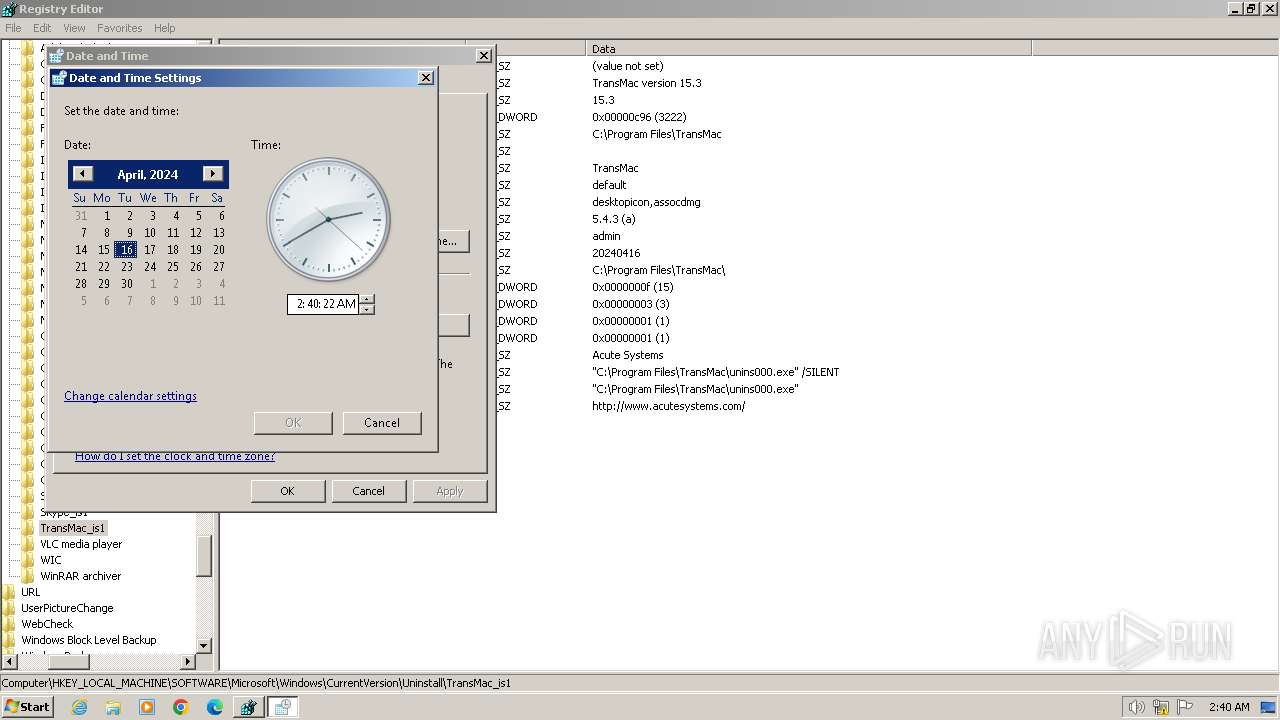Image resolution: width=1280 pixels, height=720 pixels.
Task: Click Cancel in Date and Time Settings
Action: pyautogui.click(x=382, y=423)
